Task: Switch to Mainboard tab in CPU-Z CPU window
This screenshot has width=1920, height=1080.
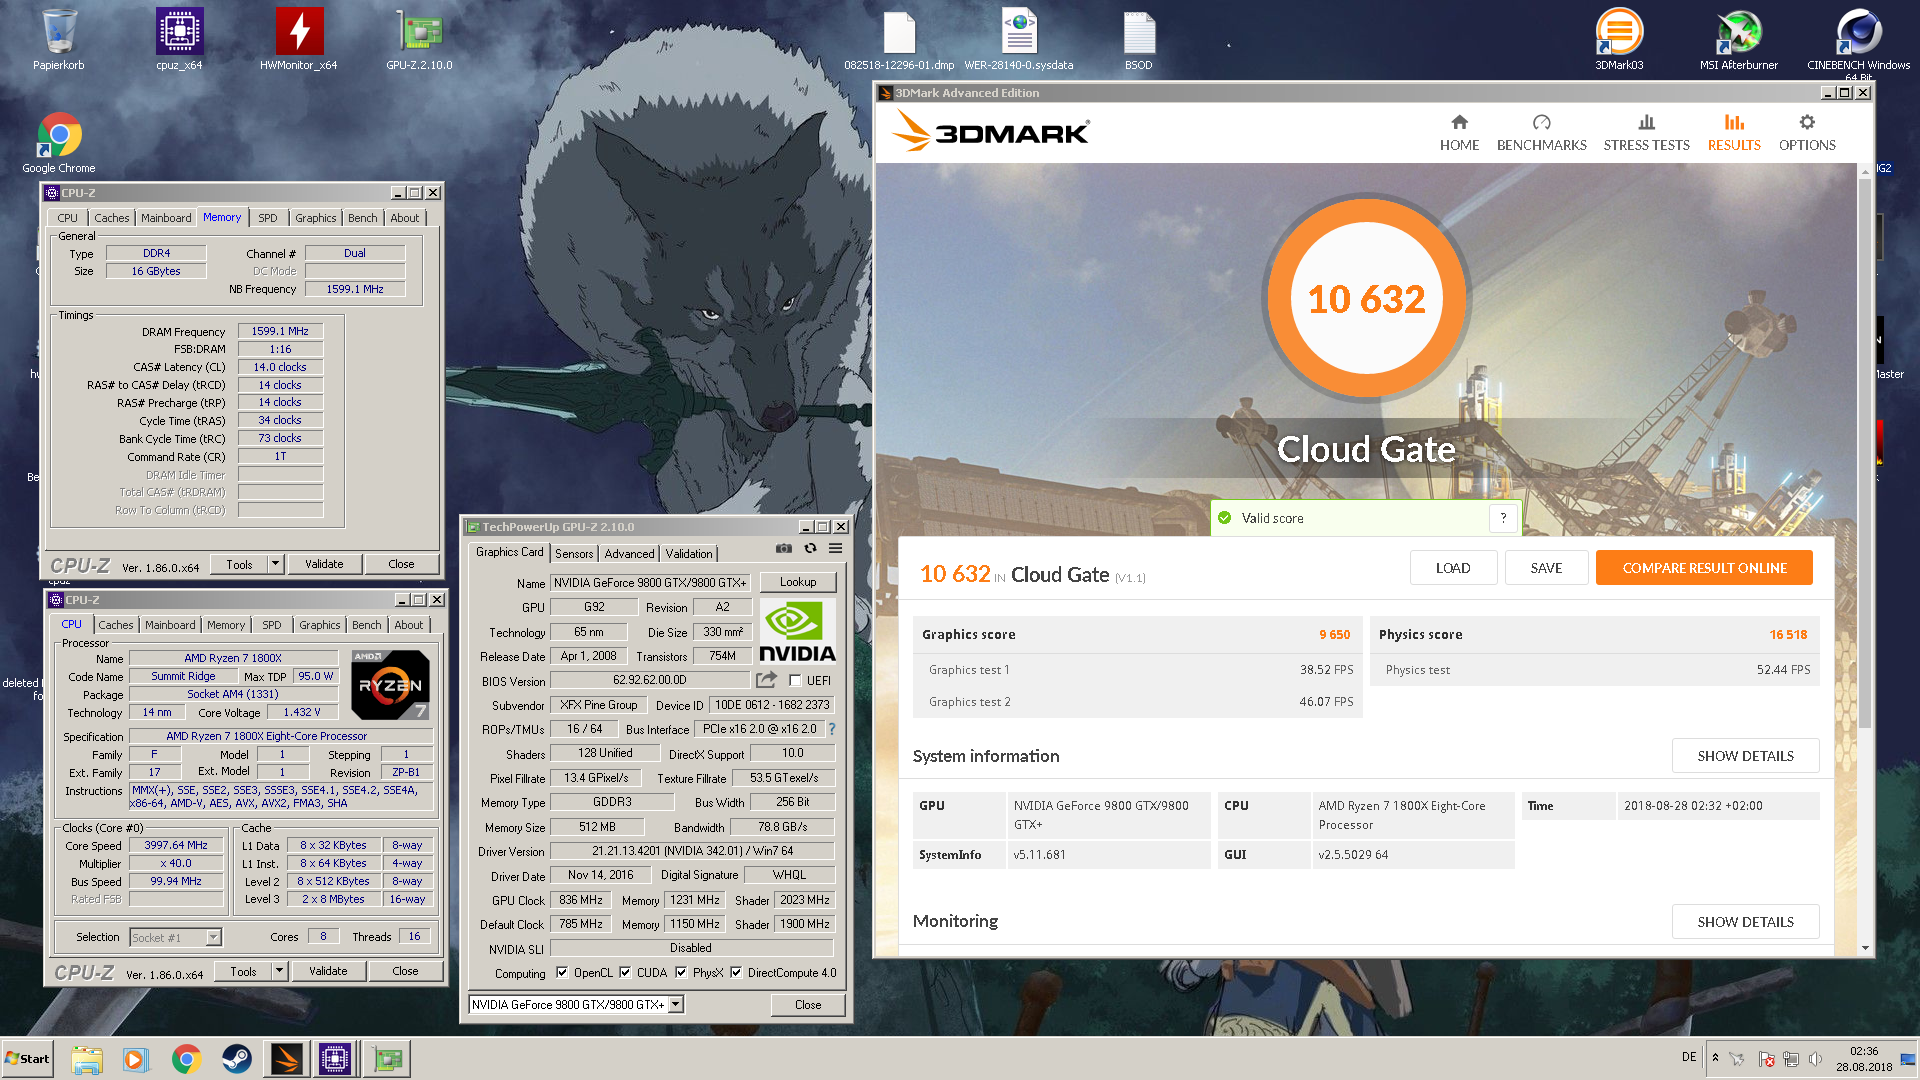Action: pyautogui.click(x=170, y=625)
